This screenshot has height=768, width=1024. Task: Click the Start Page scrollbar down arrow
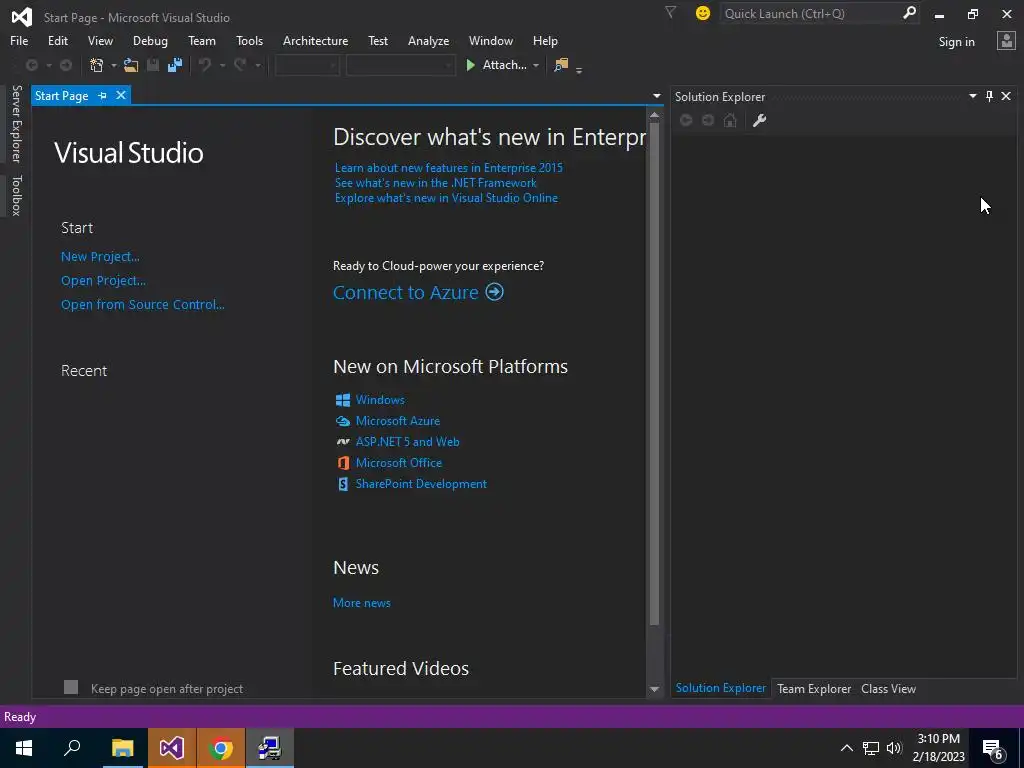(x=654, y=690)
